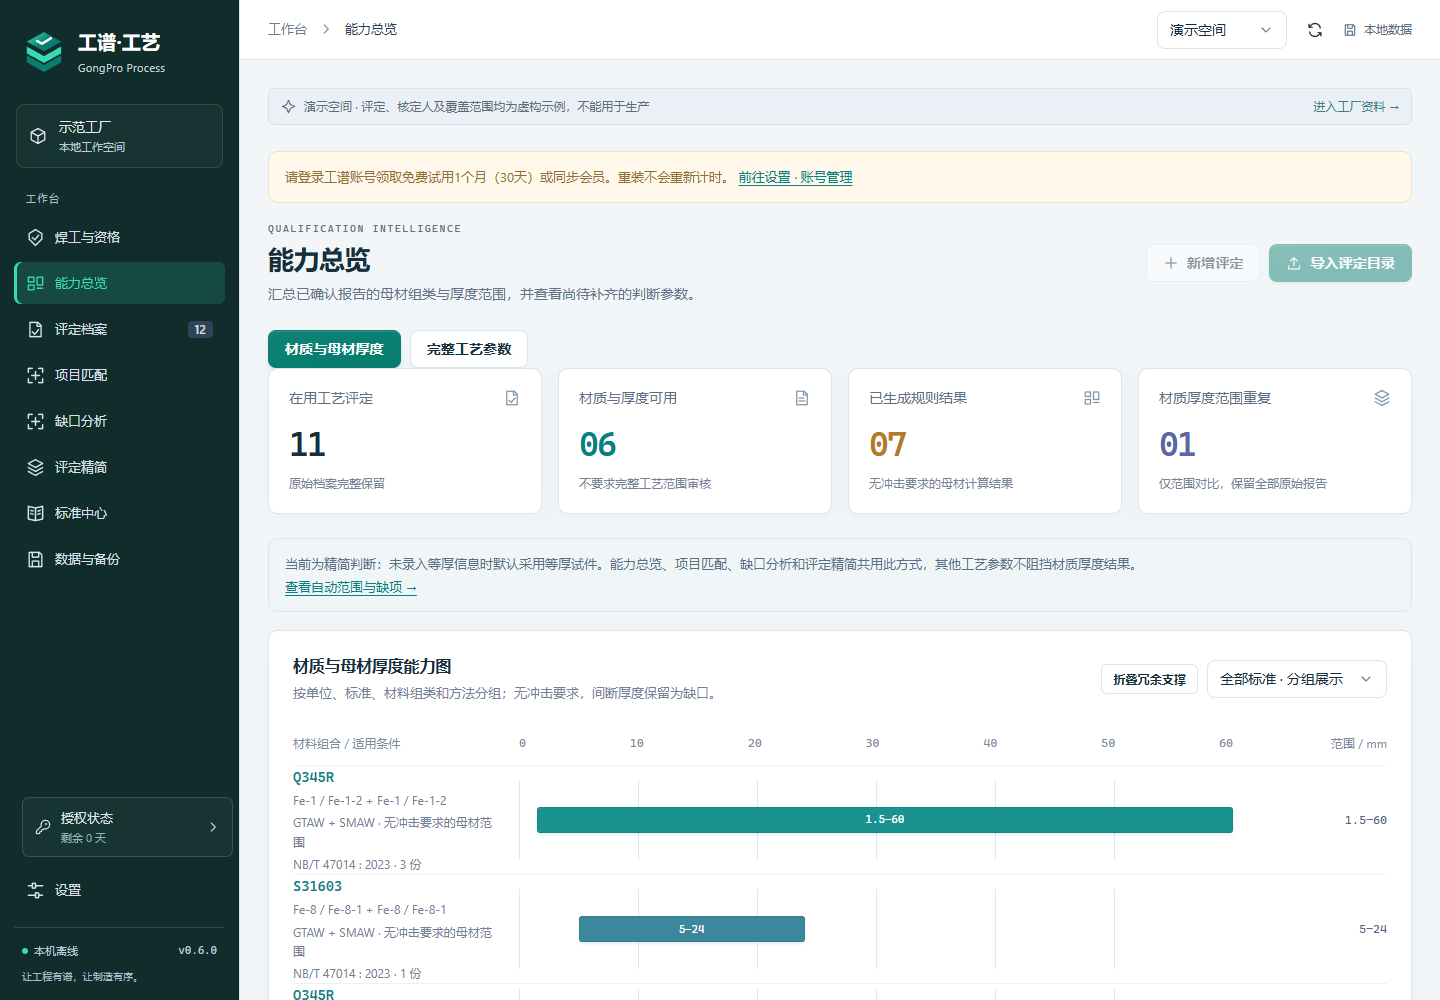Switch to the 完整工艺参数 tab

(x=469, y=349)
